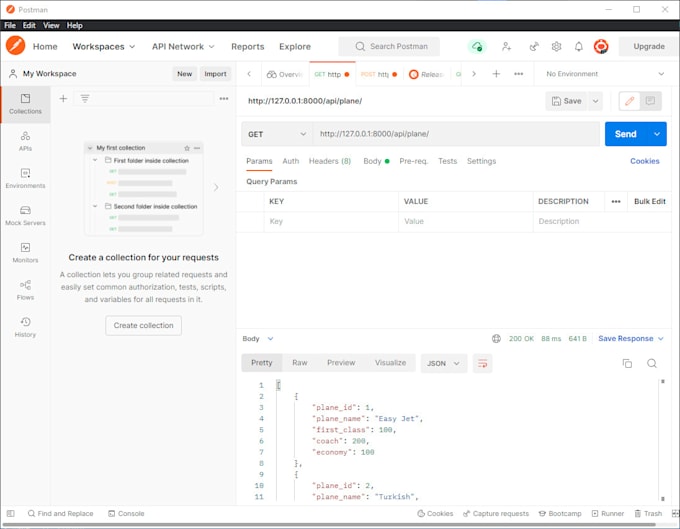Switch to the Pre-req. tab
Screen dimensions: 680x529
point(413,161)
